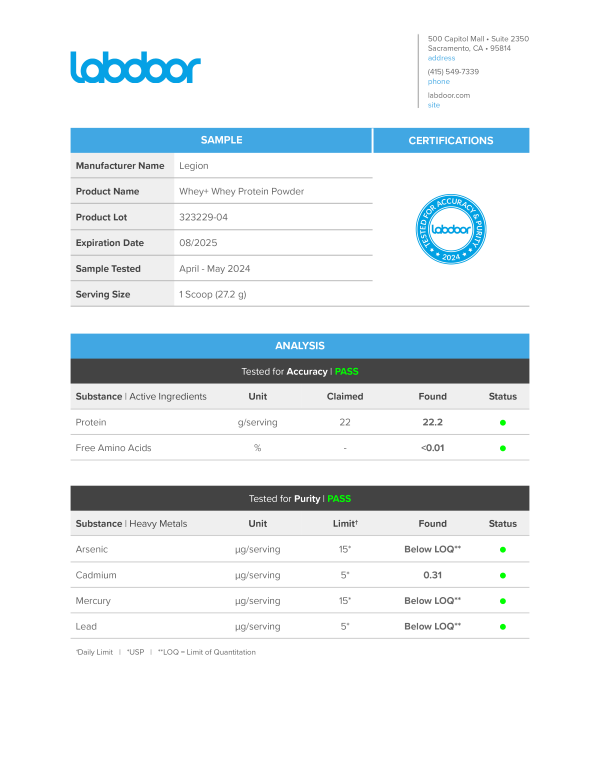Click 'Whey+ Whey Protein Powder' value

[x=242, y=192]
